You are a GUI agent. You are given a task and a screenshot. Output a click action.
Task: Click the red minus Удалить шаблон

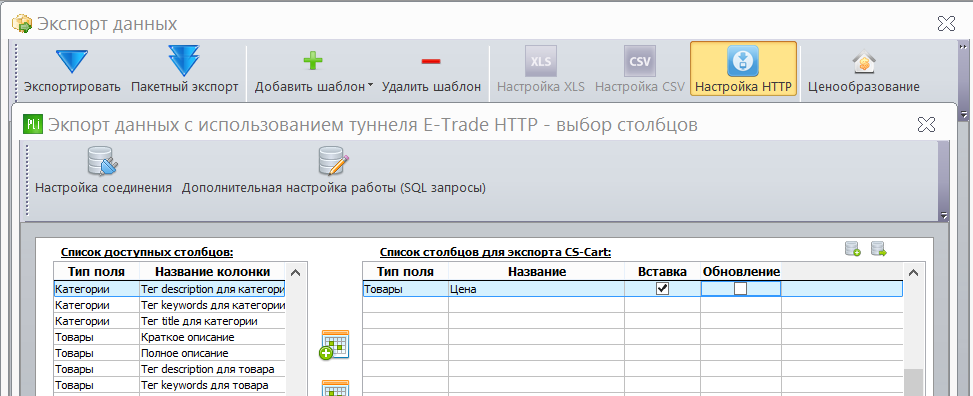pos(431,70)
